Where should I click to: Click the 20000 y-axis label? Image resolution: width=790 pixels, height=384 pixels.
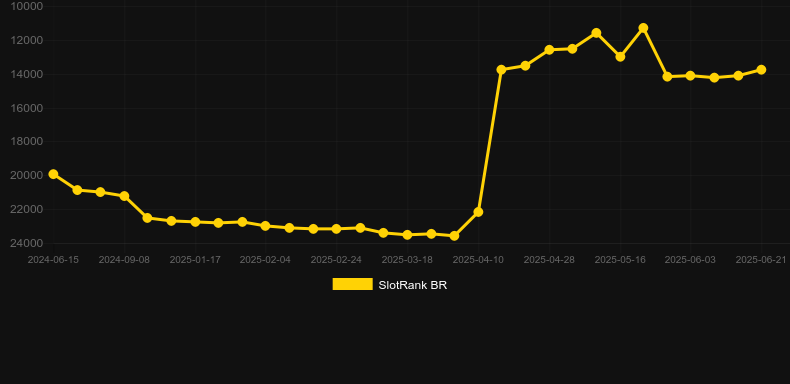pos(26,175)
